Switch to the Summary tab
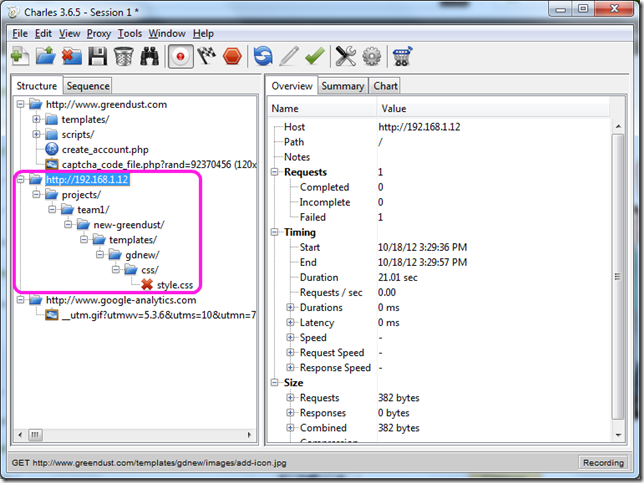Screen dimensions: 644x483 pyautogui.click(x=343, y=86)
